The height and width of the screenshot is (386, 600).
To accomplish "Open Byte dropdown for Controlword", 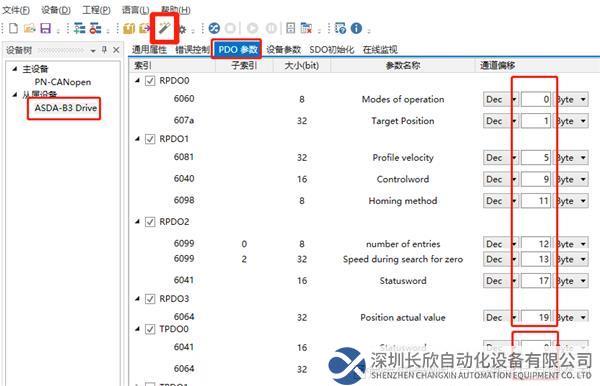I will tap(571, 179).
